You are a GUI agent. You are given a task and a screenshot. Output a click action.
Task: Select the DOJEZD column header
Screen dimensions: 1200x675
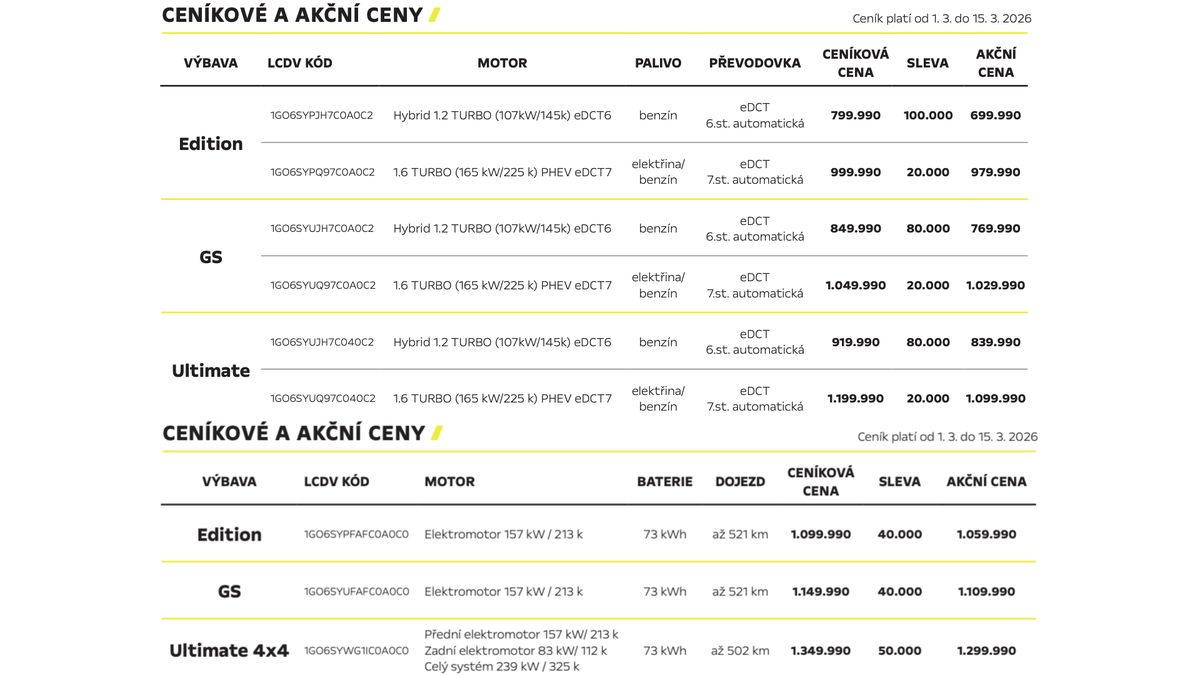click(740, 481)
